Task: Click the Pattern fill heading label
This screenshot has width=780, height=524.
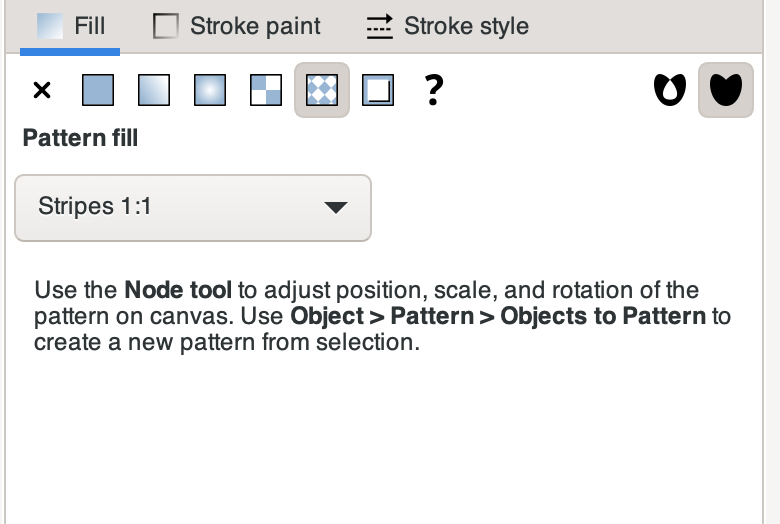Action: (x=80, y=138)
